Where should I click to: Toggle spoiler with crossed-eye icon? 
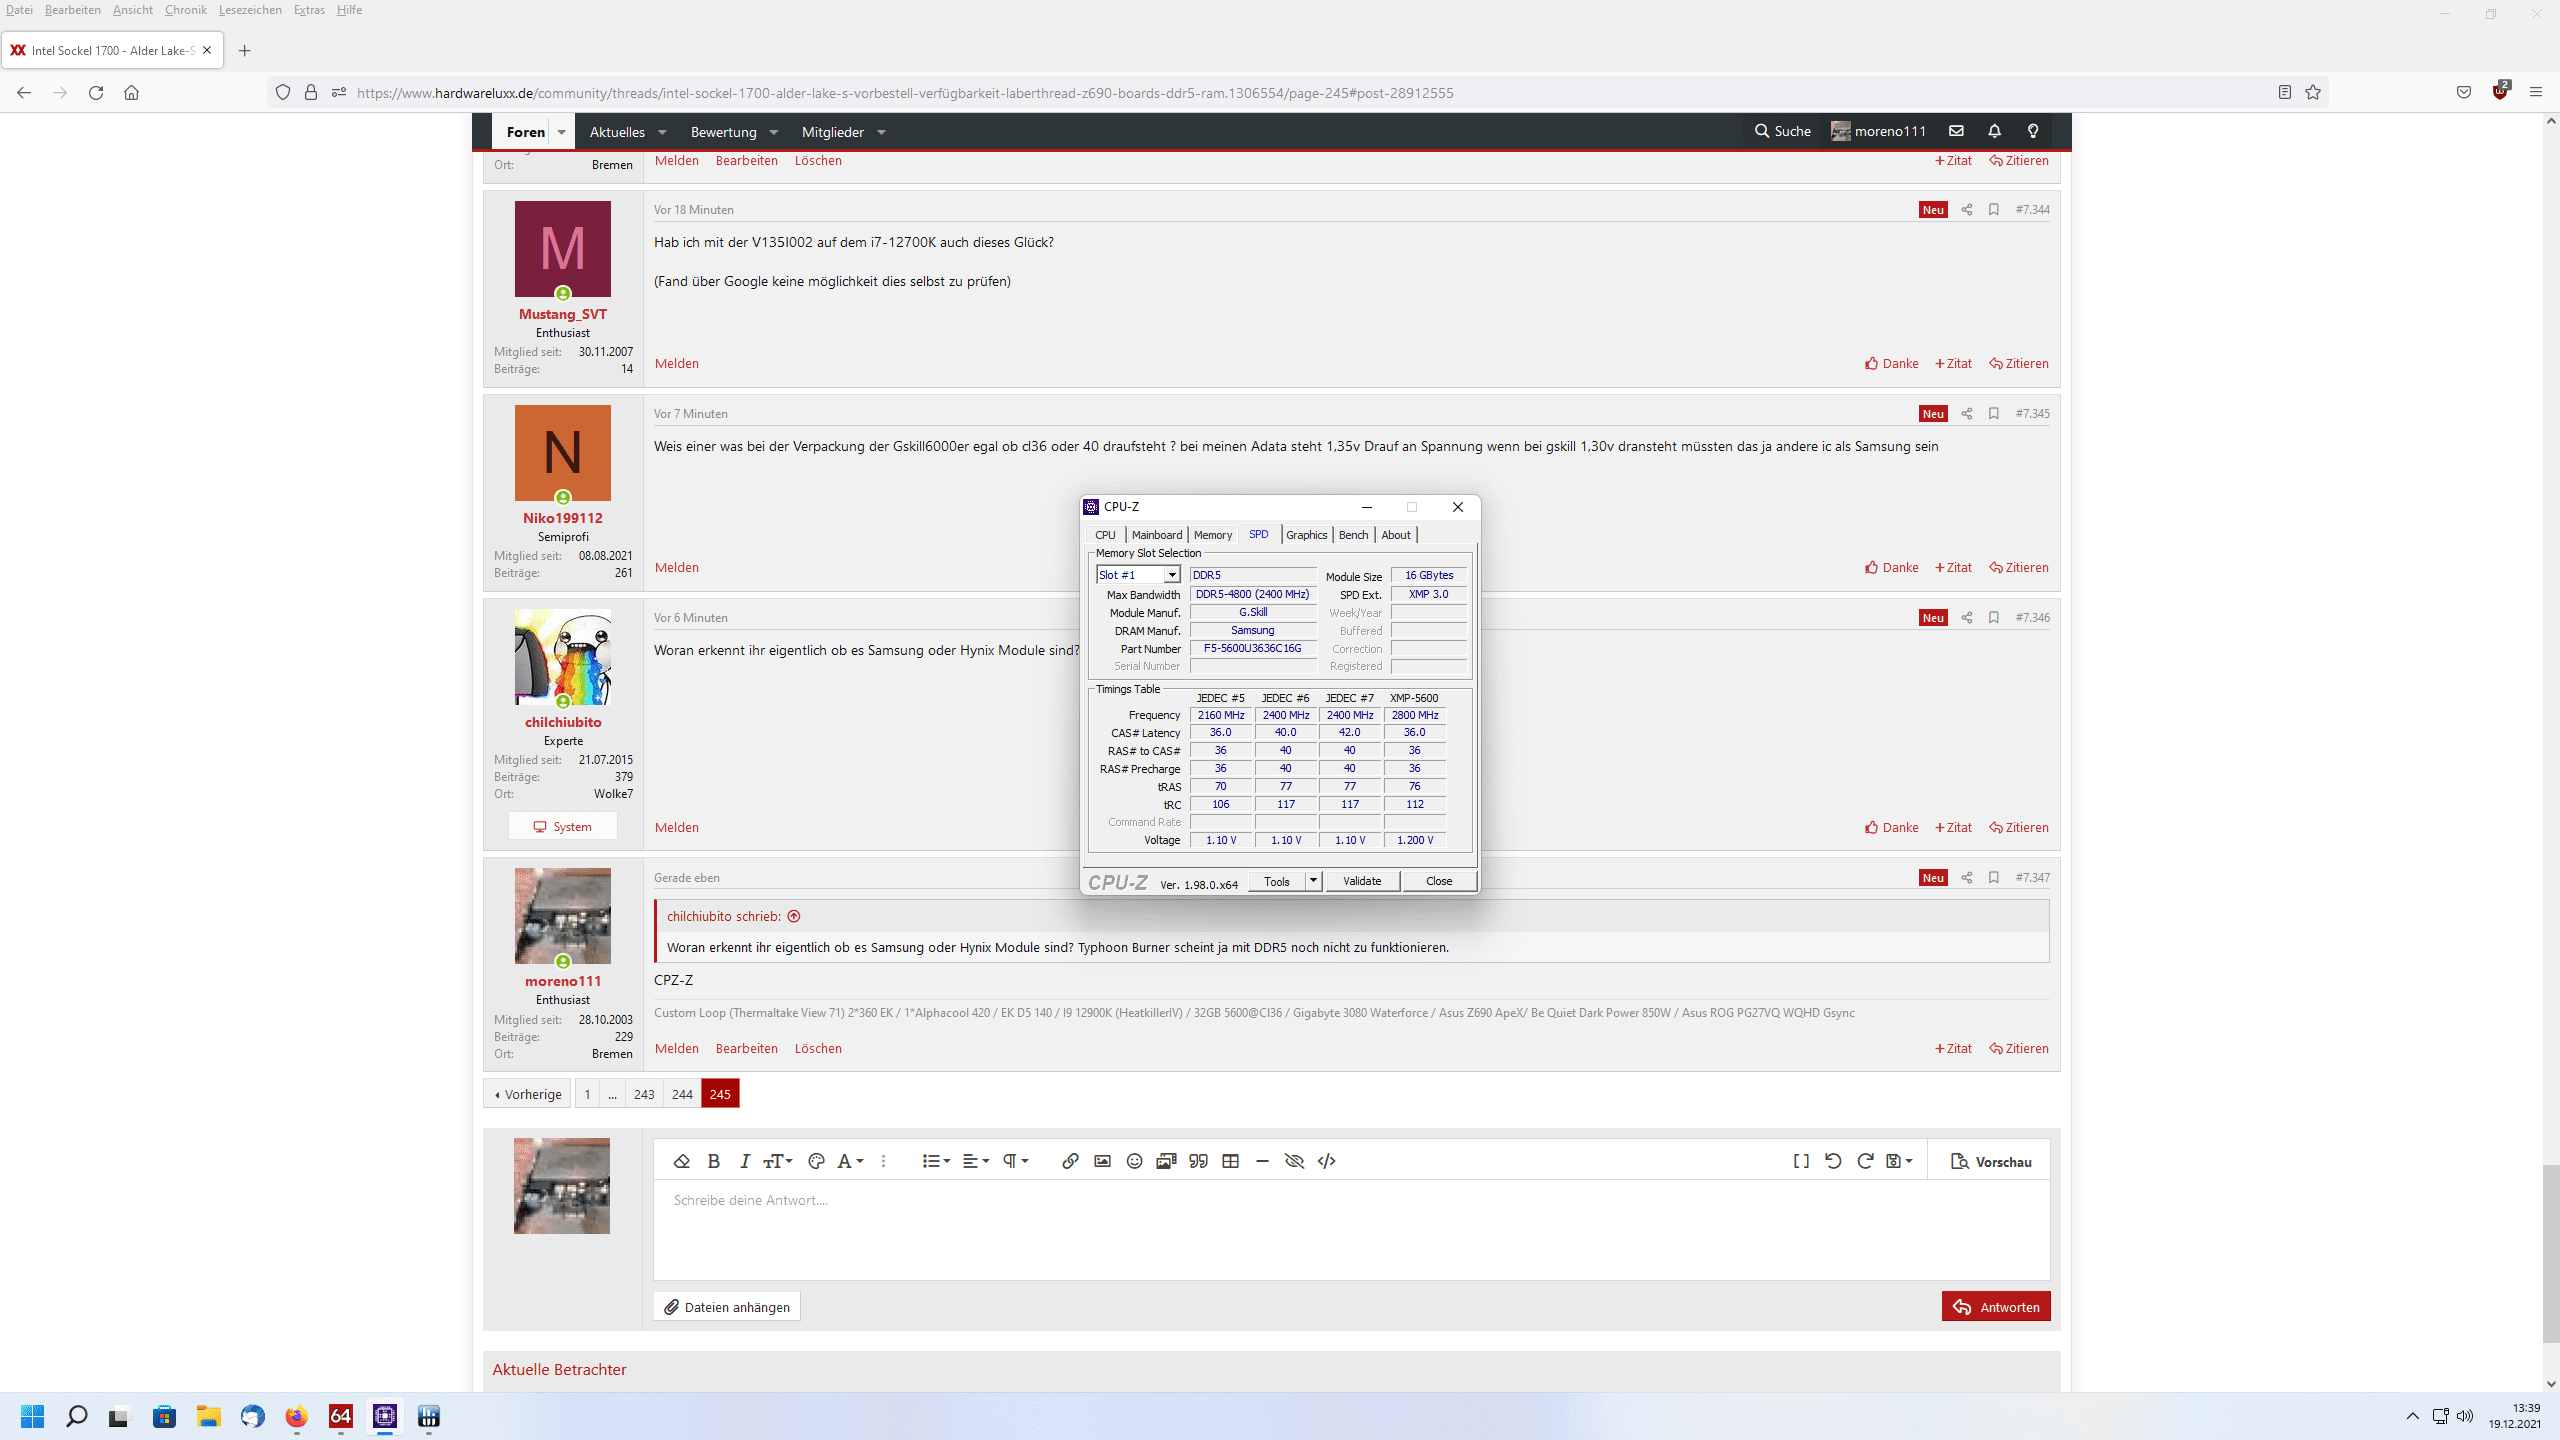[1294, 1161]
